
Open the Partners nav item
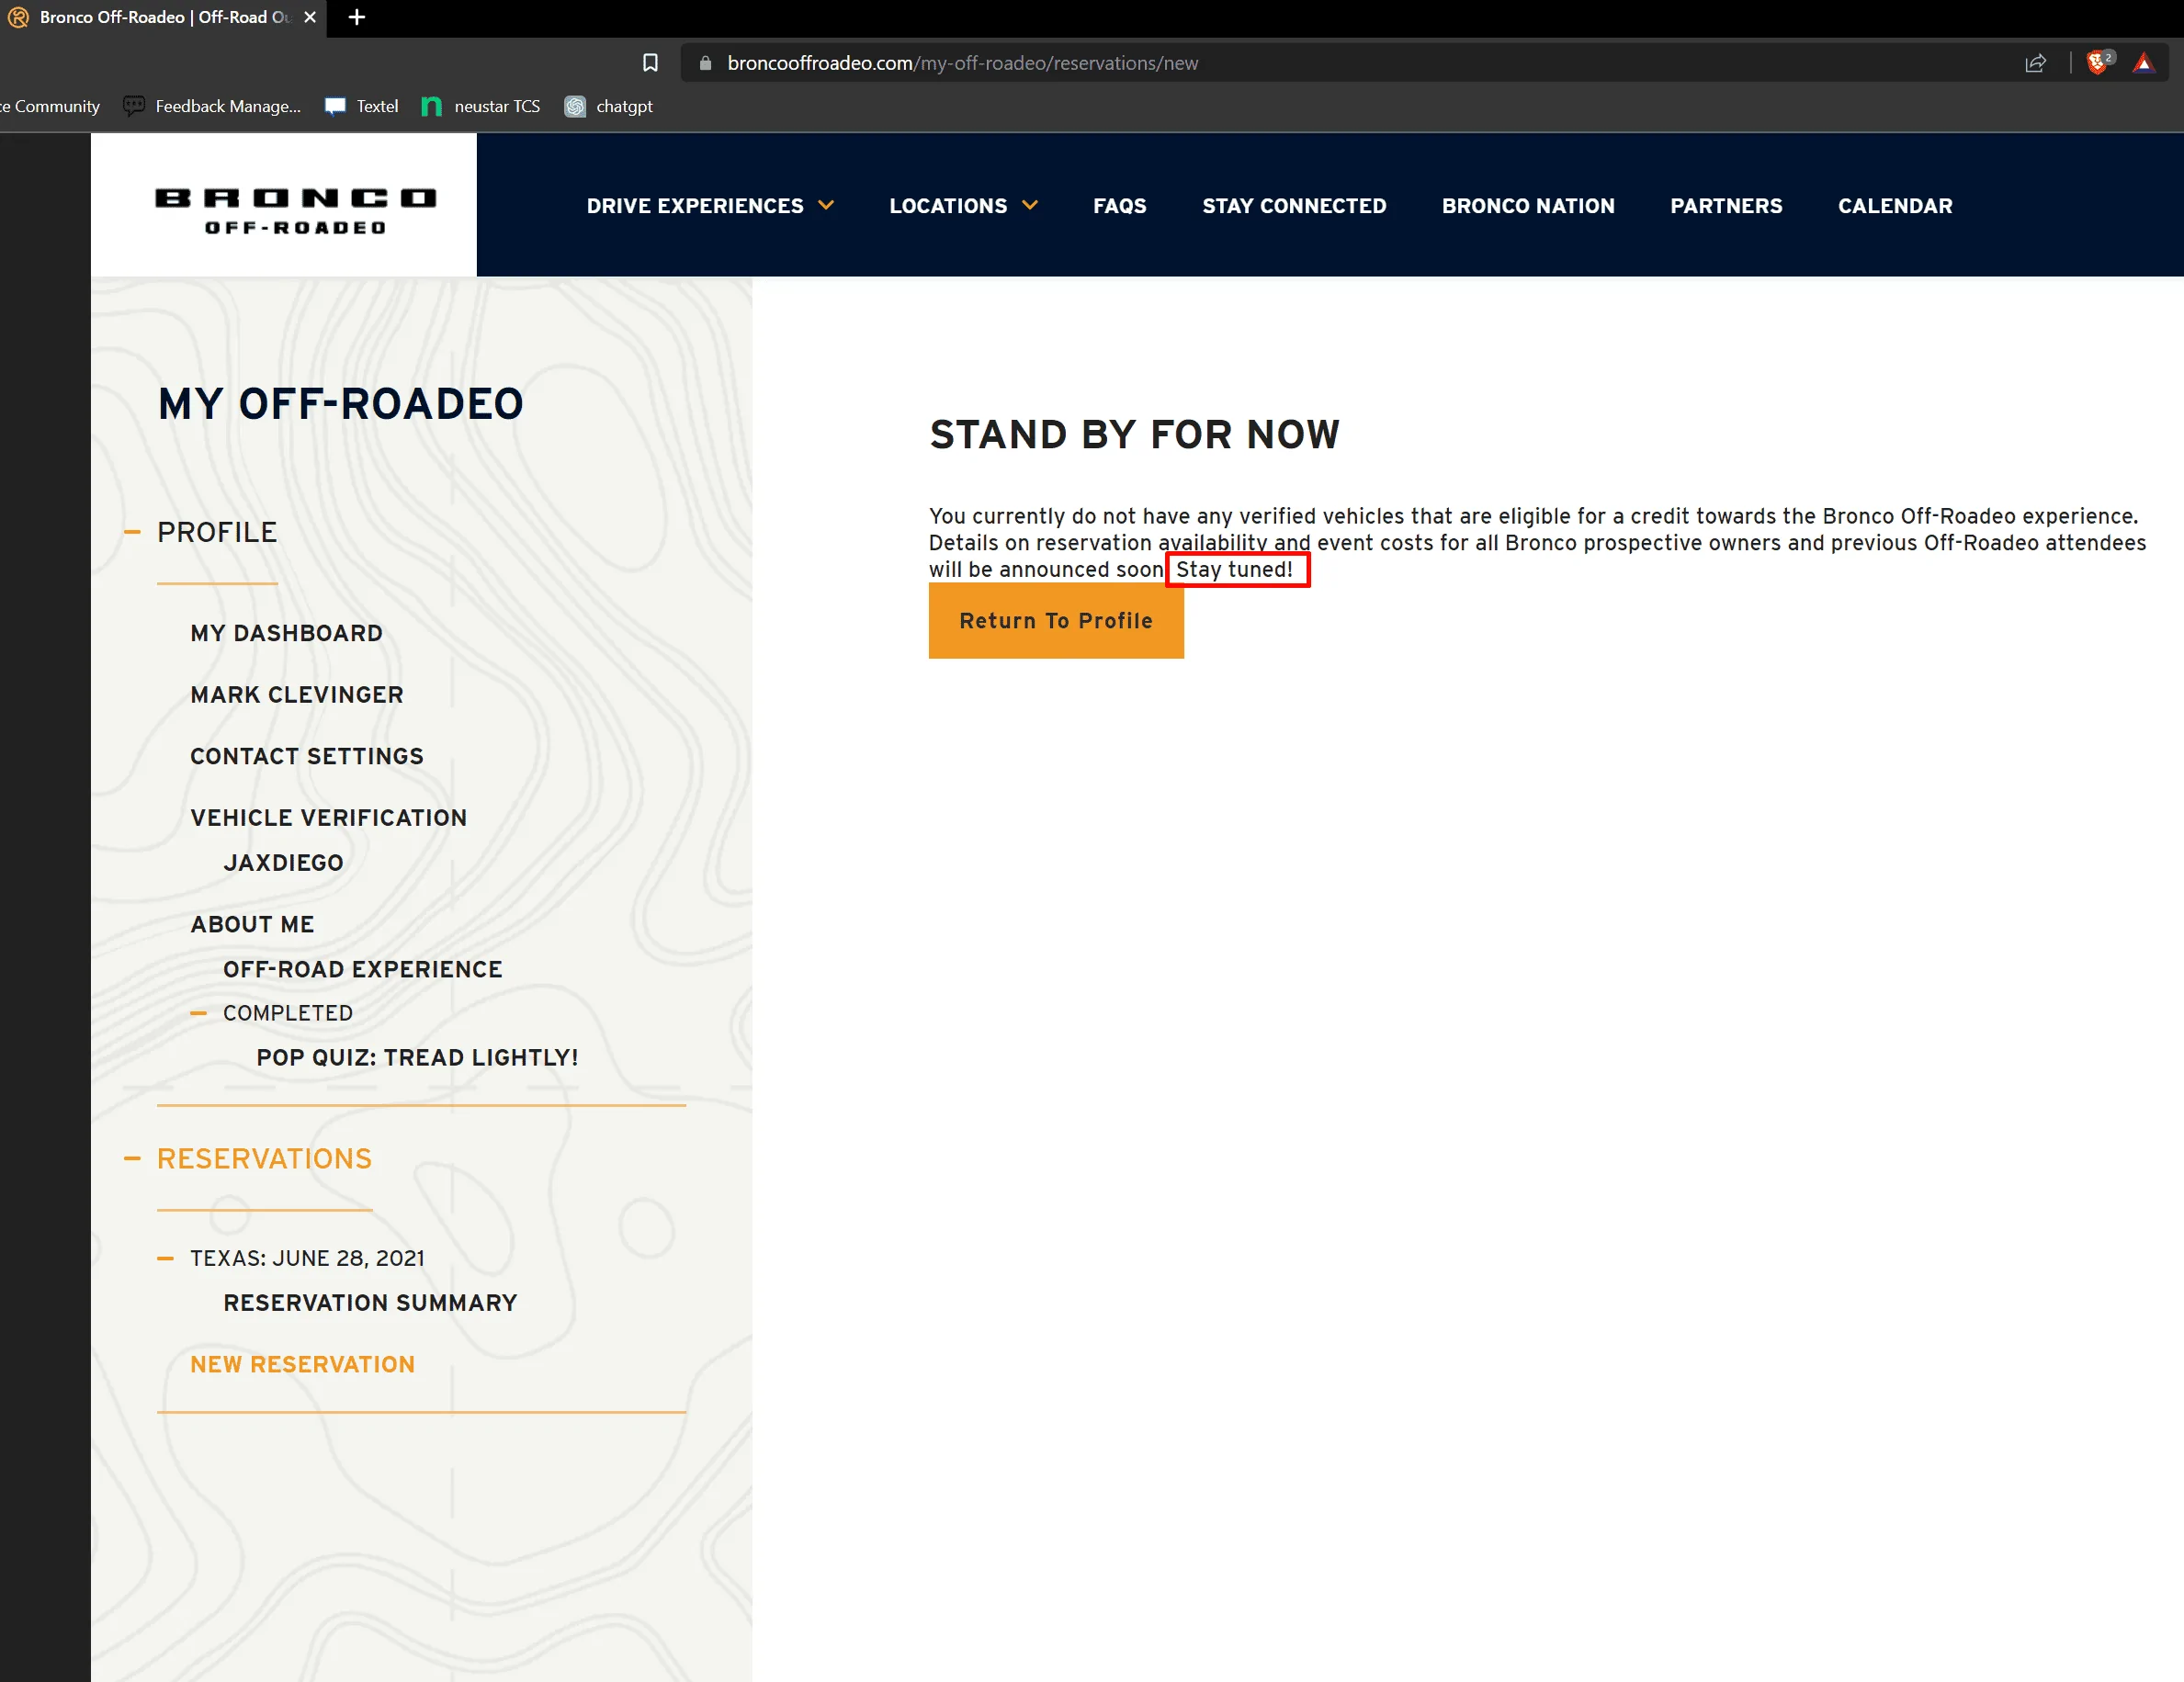tap(1726, 206)
